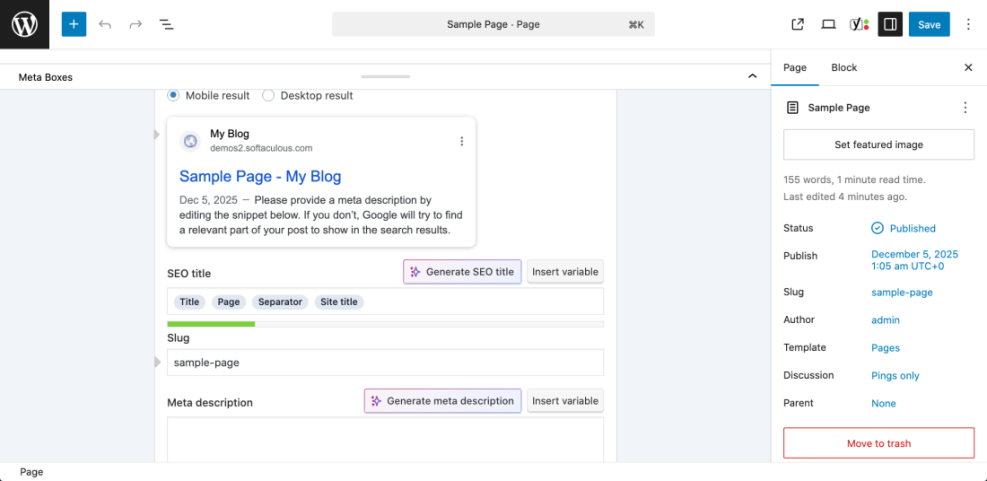Click the Slug field containing sample-page
Screen dimensions: 987x481
click(385, 363)
